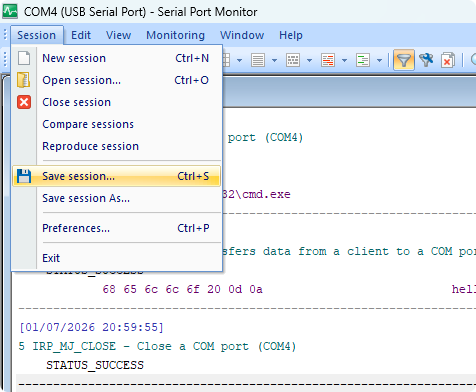Choose New session from the Session menu
This screenshot has width=476, height=392.
(116, 58)
